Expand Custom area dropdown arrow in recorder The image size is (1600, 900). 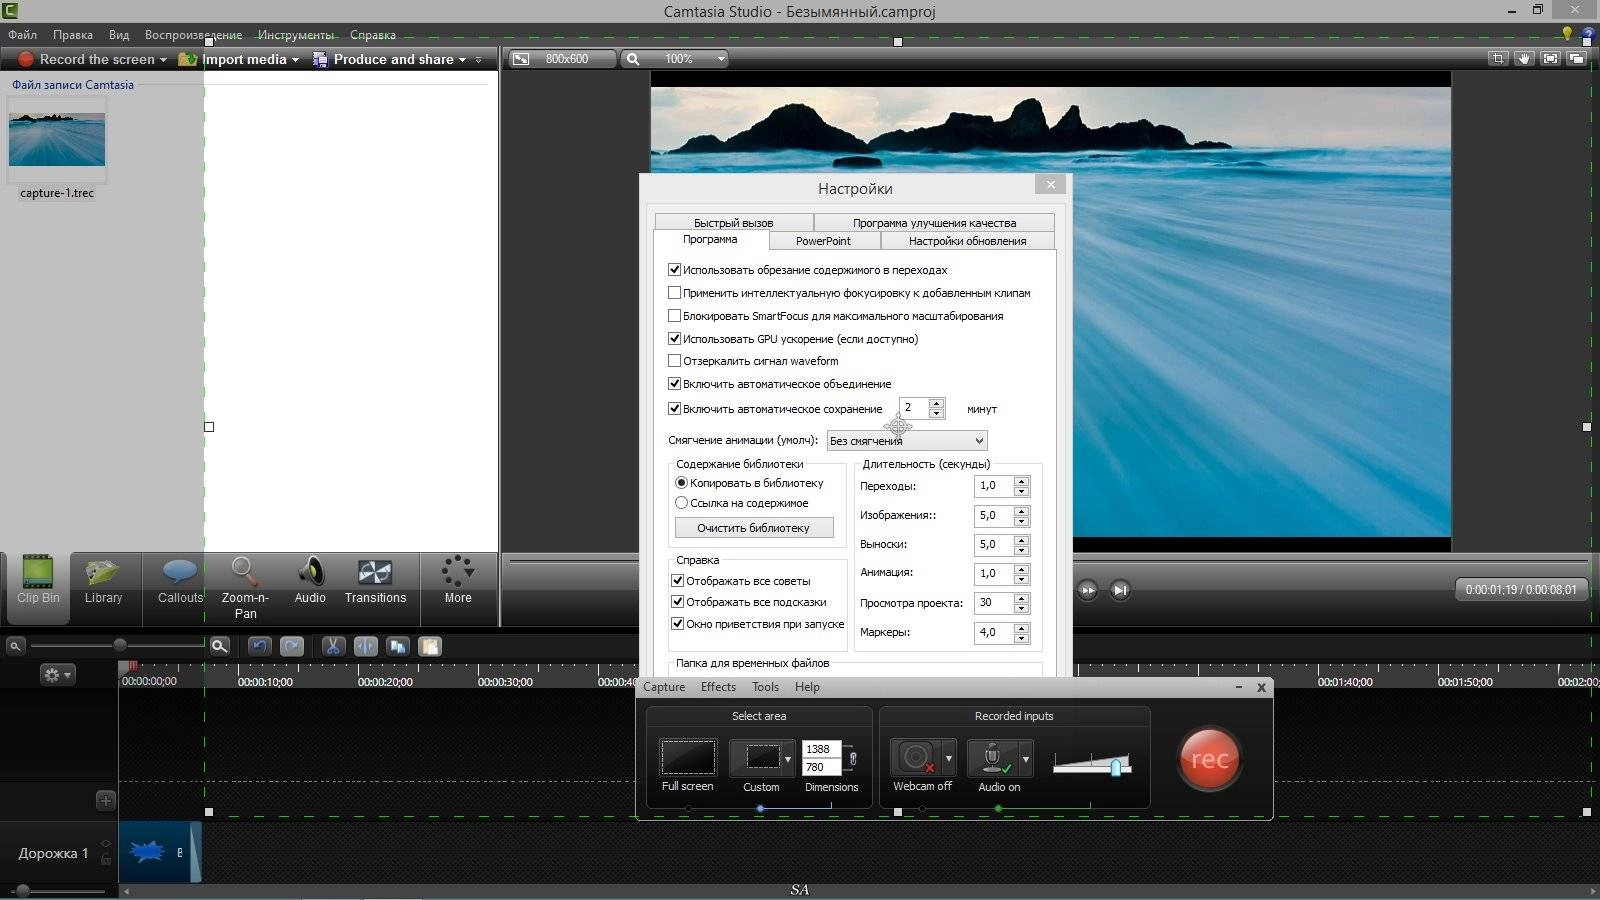(x=788, y=759)
